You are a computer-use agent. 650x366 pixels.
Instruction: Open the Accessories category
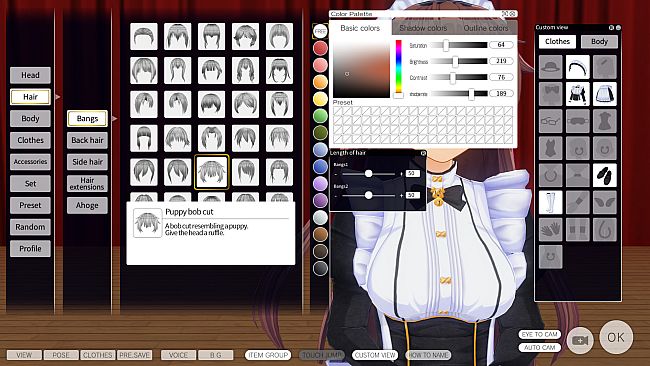(30, 162)
